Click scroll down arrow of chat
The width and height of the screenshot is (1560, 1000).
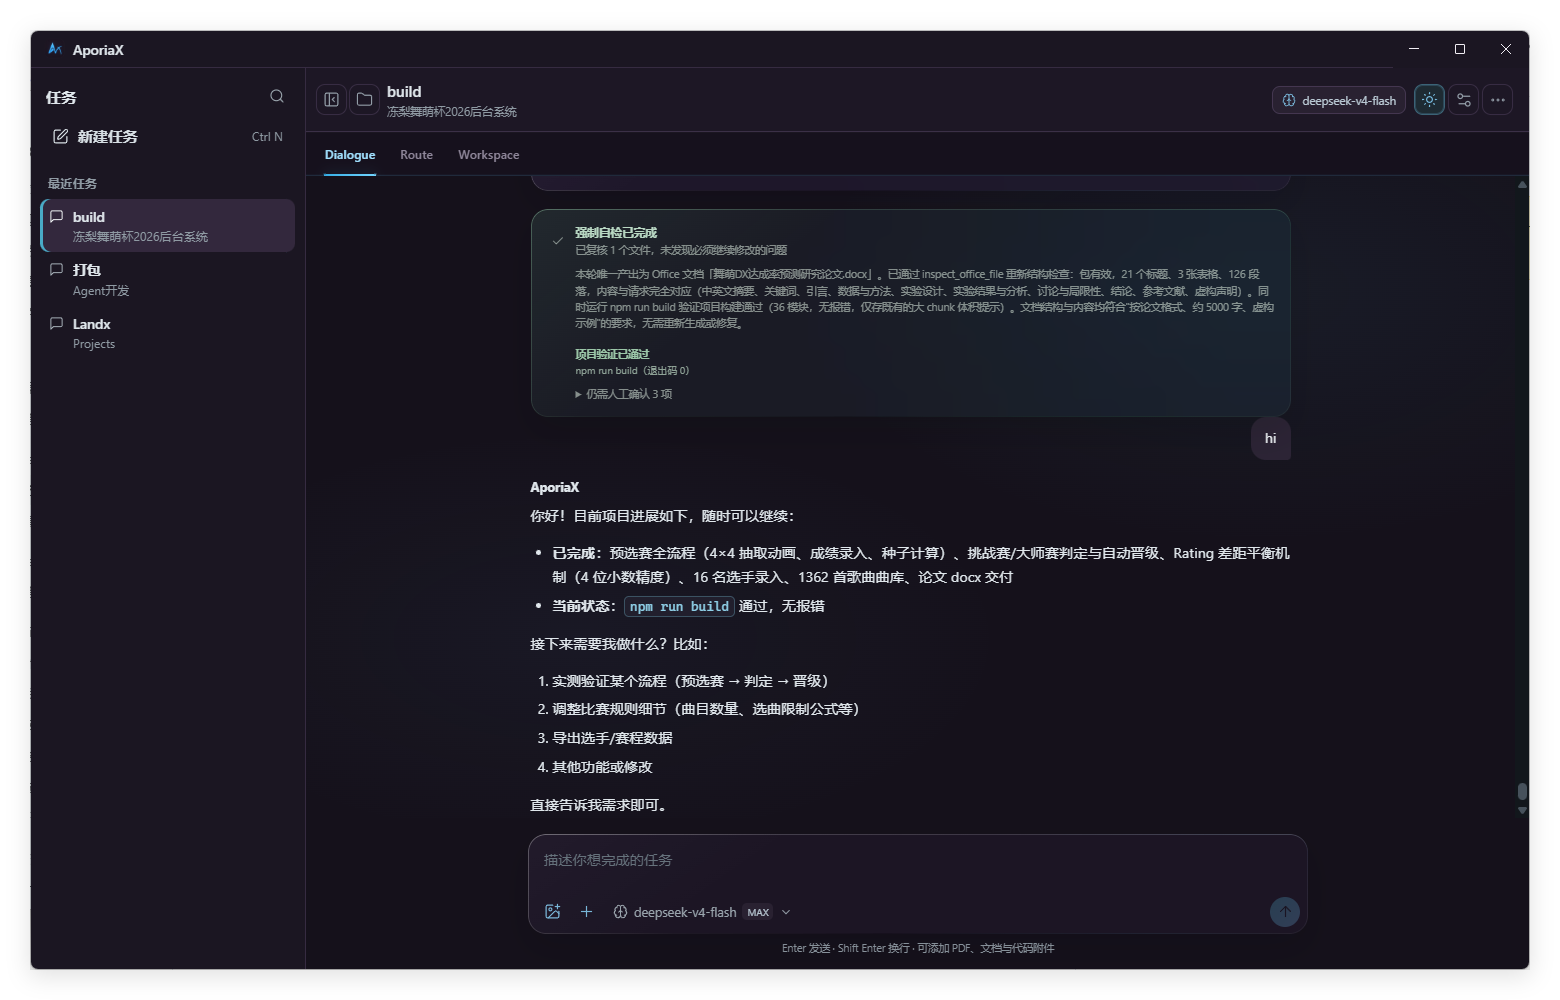[x=1522, y=811]
